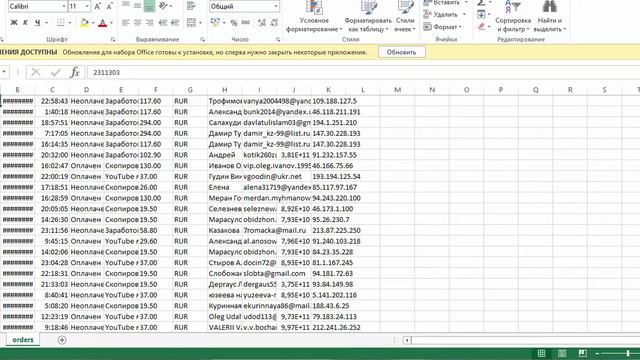Center text horizontally
This screenshot has height=360, width=640.
pyautogui.click(x=138, y=23)
